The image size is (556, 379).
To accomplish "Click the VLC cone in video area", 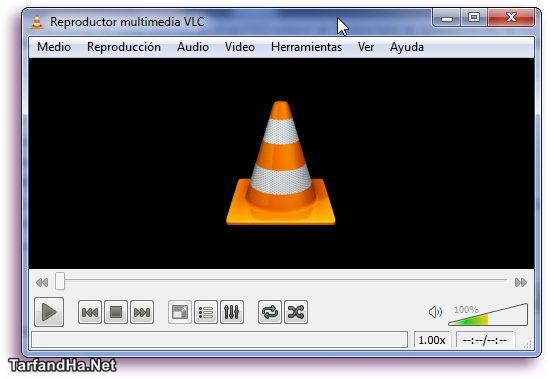I will (x=281, y=163).
